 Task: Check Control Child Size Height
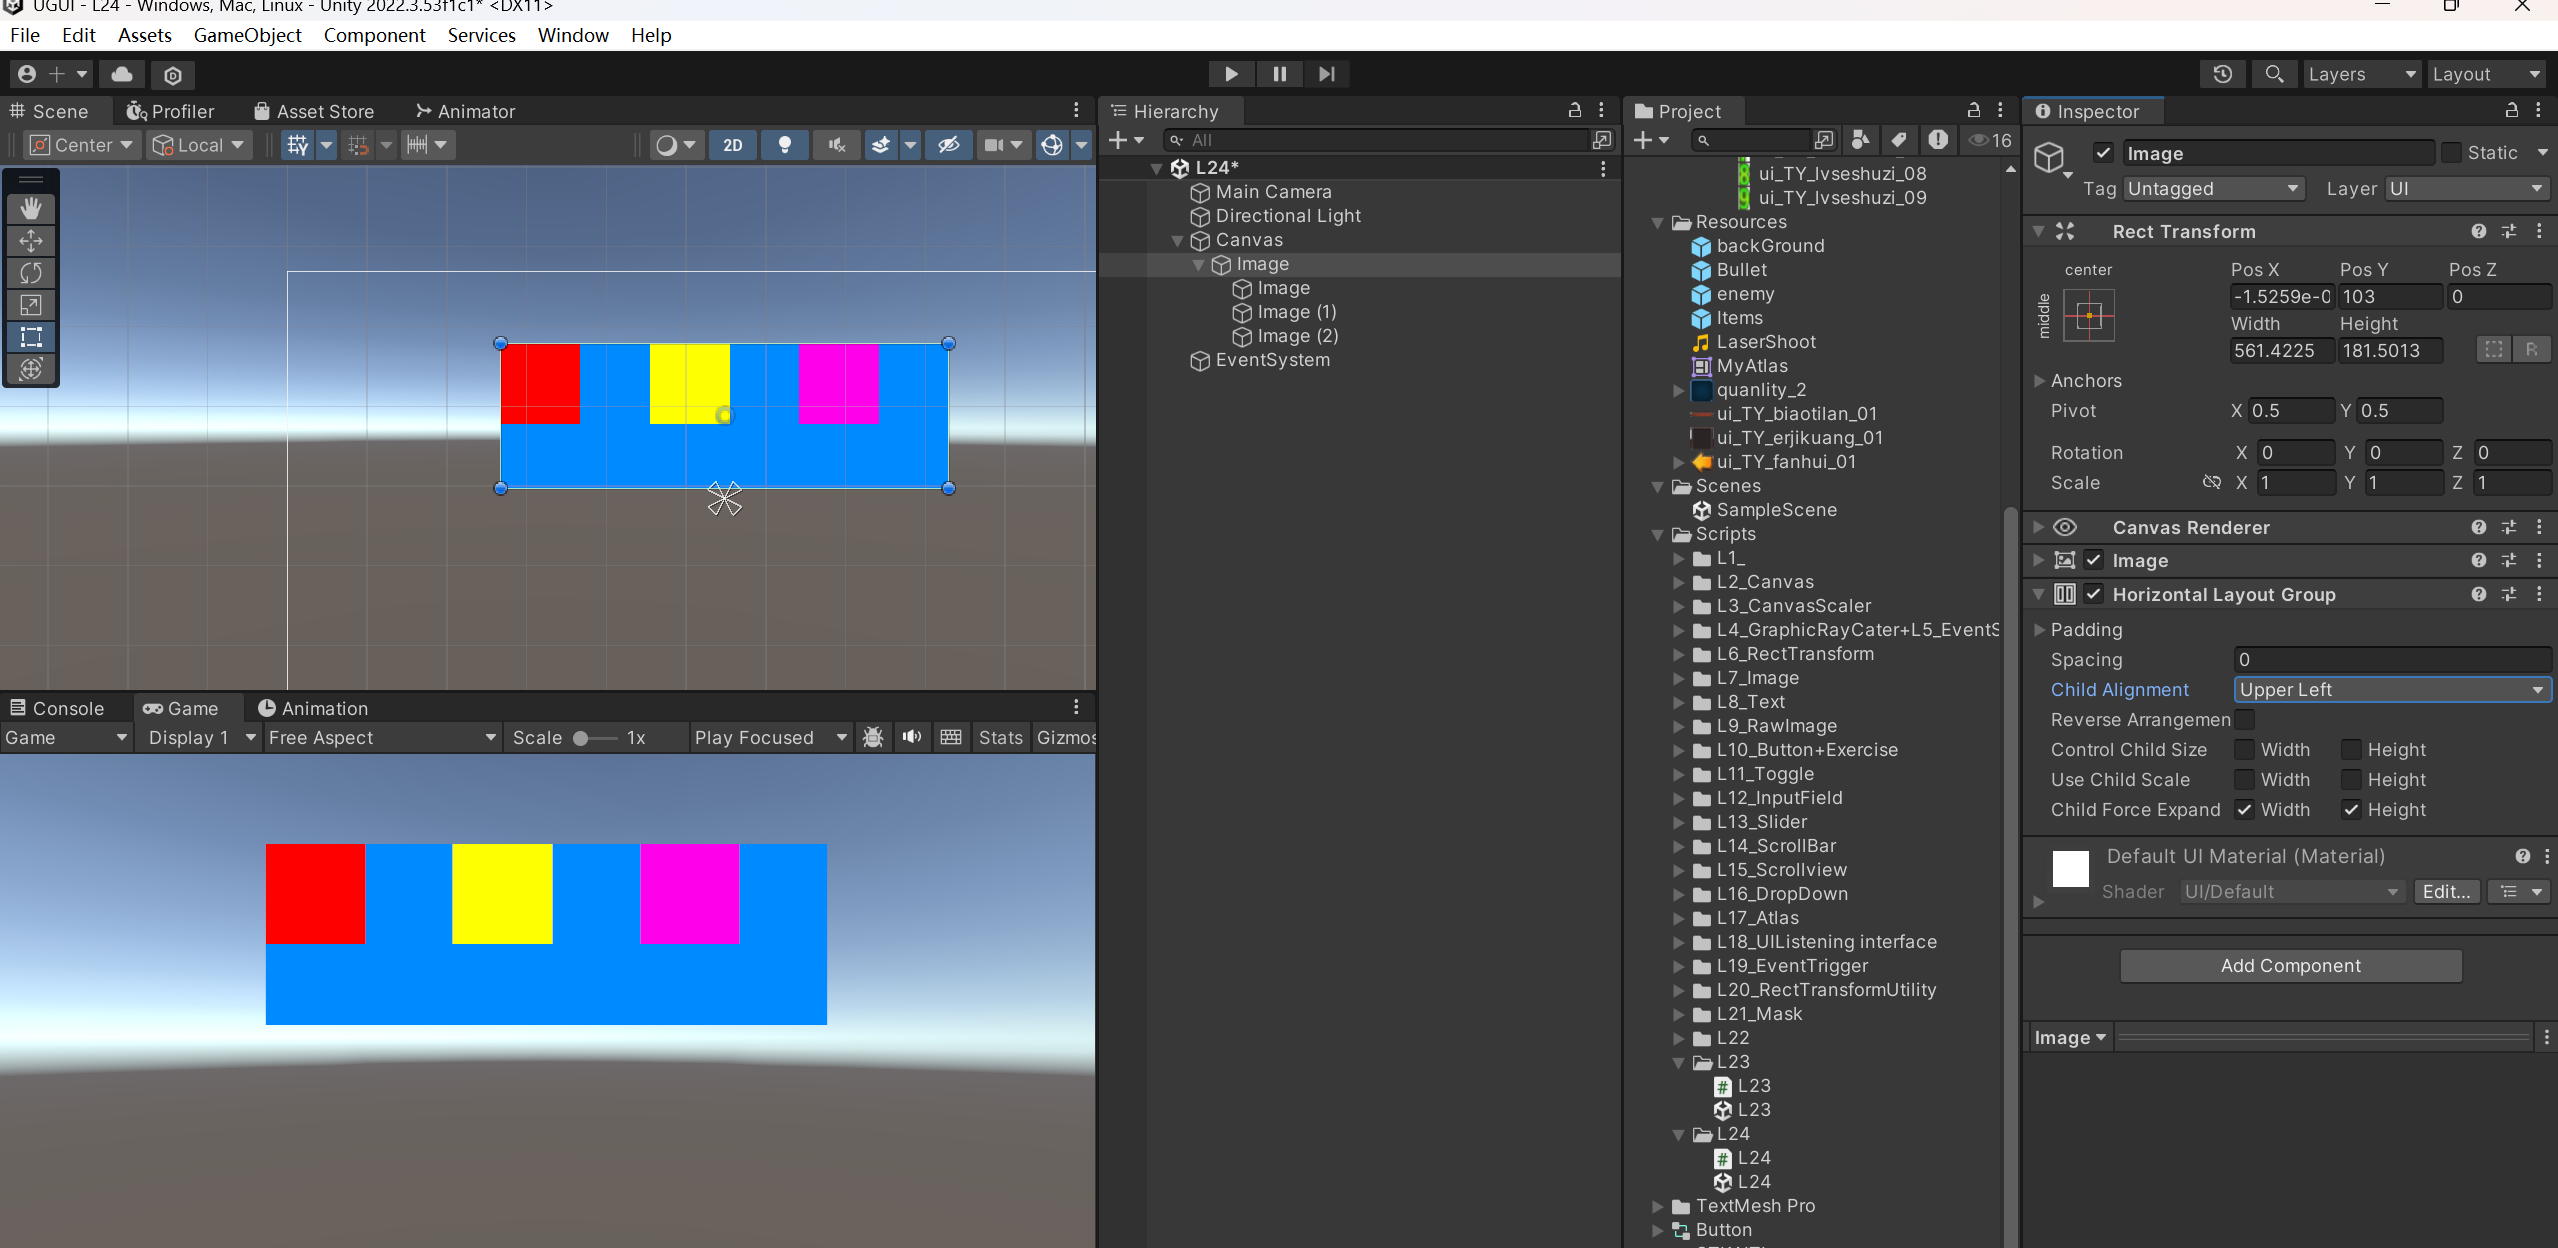point(2352,749)
